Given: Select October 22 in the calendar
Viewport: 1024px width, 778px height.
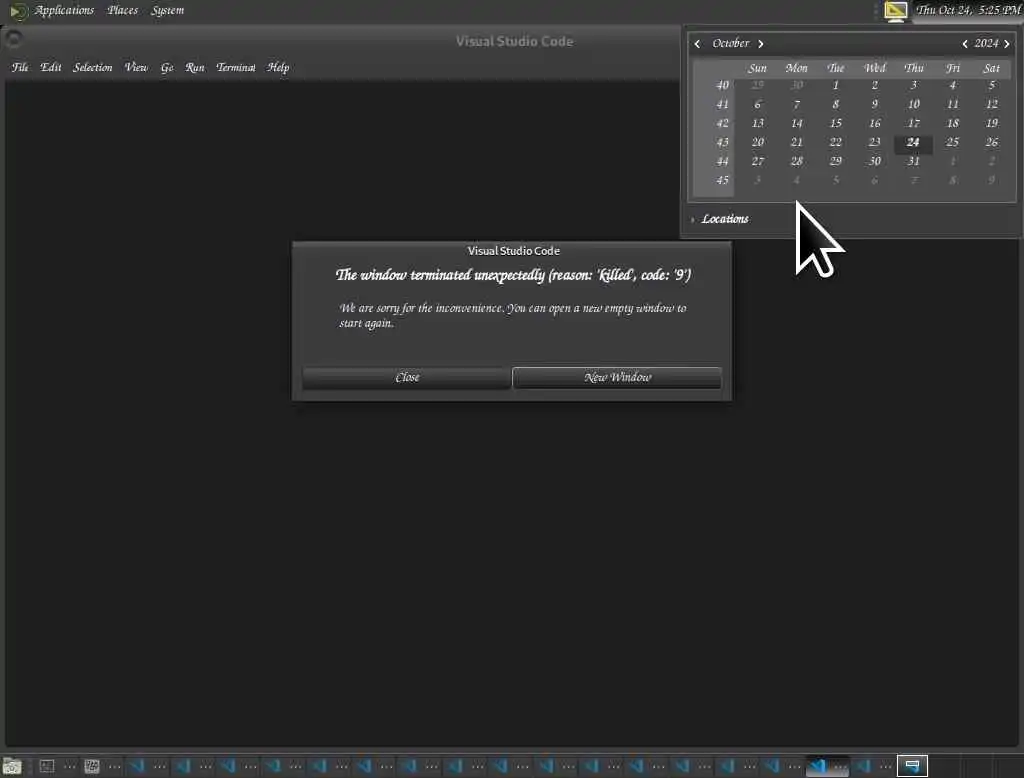Looking at the screenshot, I should point(836,142).
